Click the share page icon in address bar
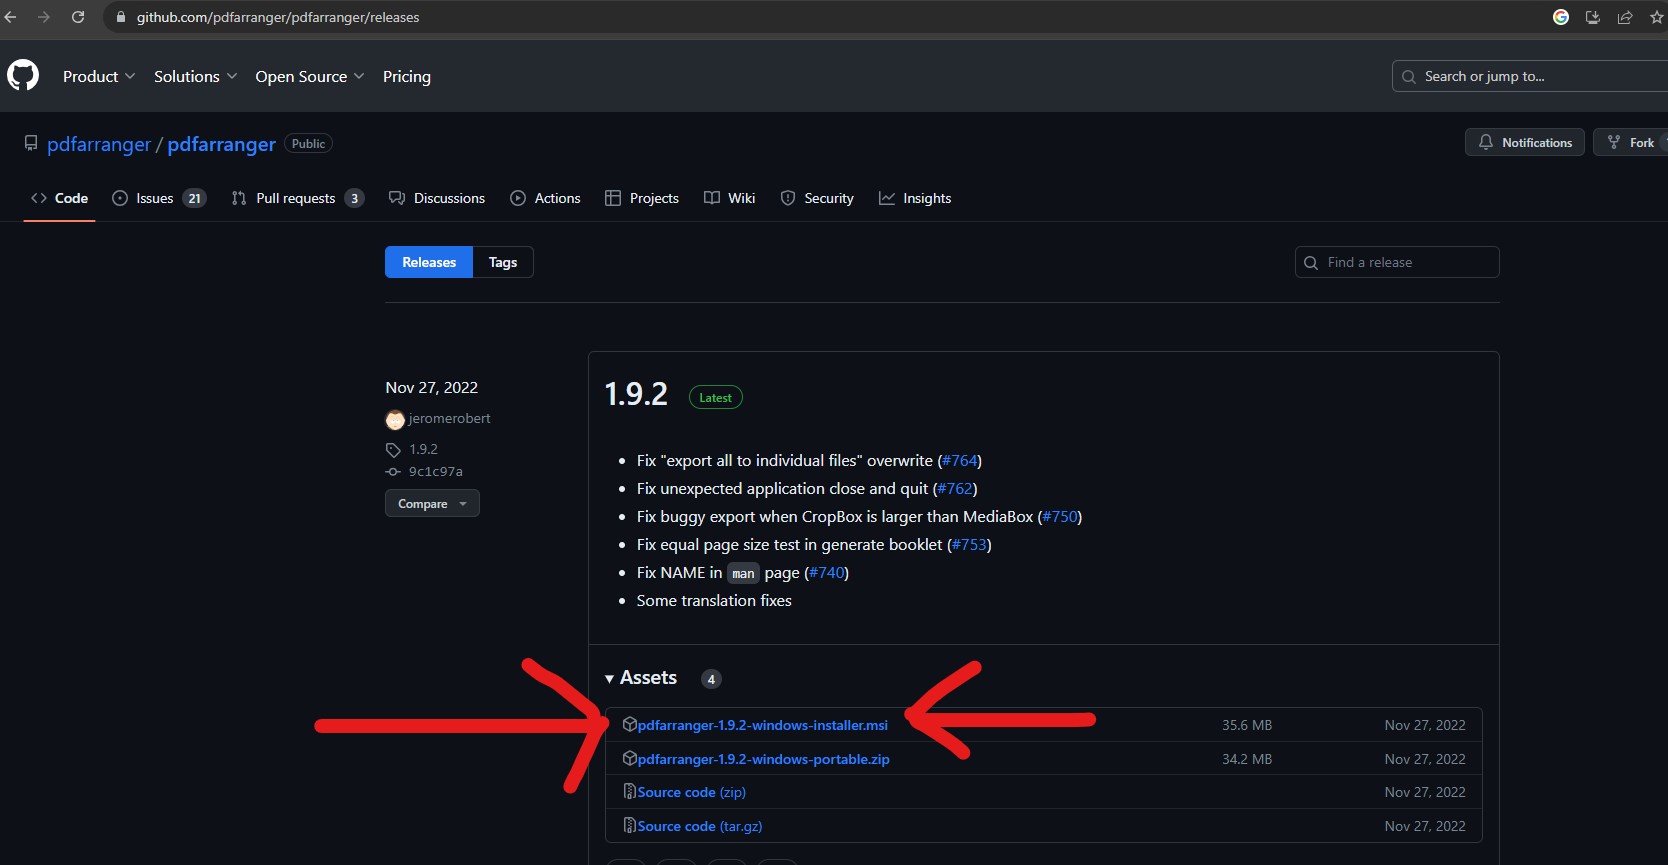Screen dimensions: 1668x865 [1625, 17]
